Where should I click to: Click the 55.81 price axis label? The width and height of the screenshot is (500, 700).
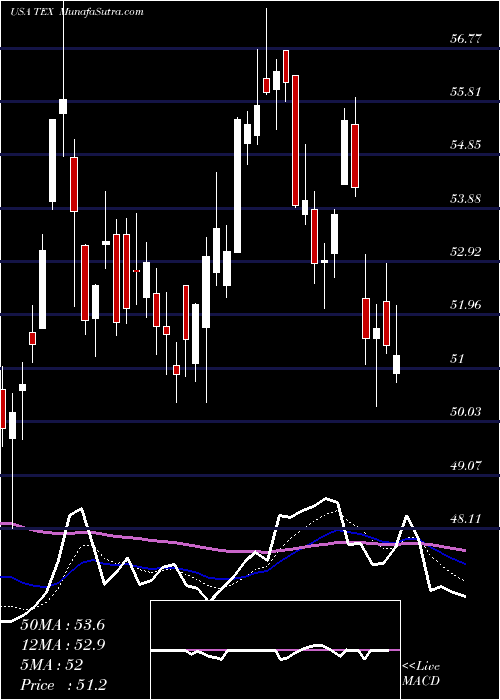(466, 92)
